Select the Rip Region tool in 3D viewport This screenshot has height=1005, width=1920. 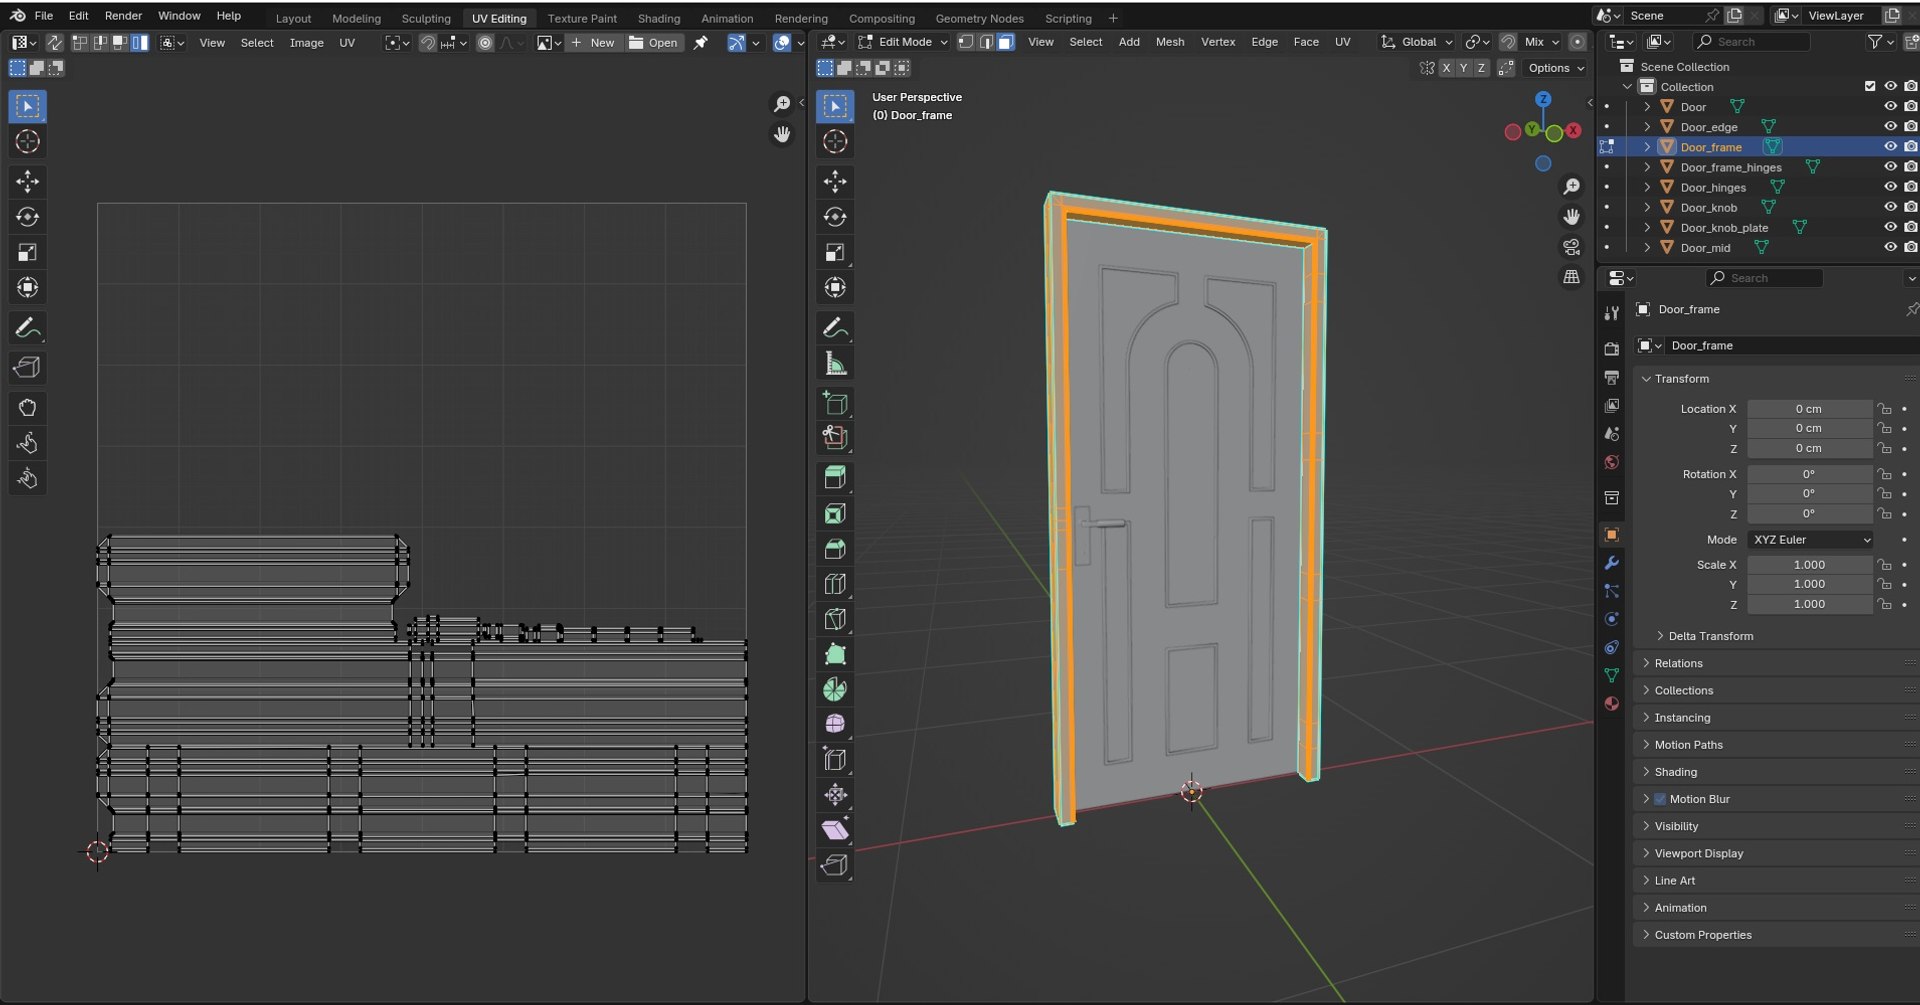point(835,865)
